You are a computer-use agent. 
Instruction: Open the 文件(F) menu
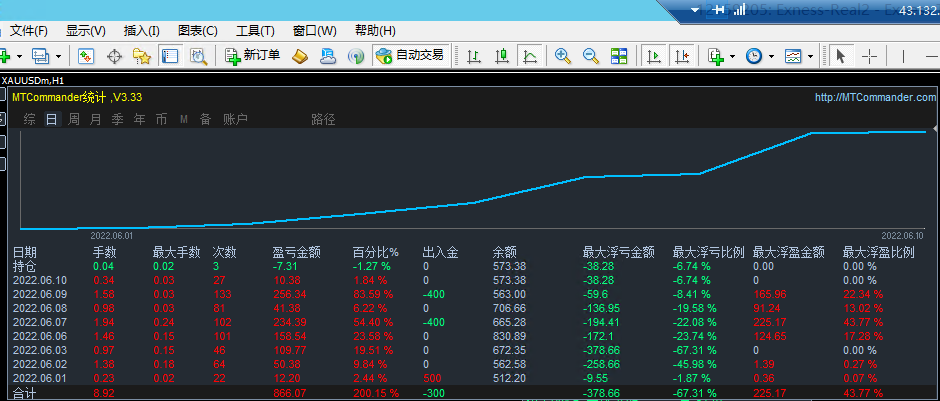tap(29, 31)
